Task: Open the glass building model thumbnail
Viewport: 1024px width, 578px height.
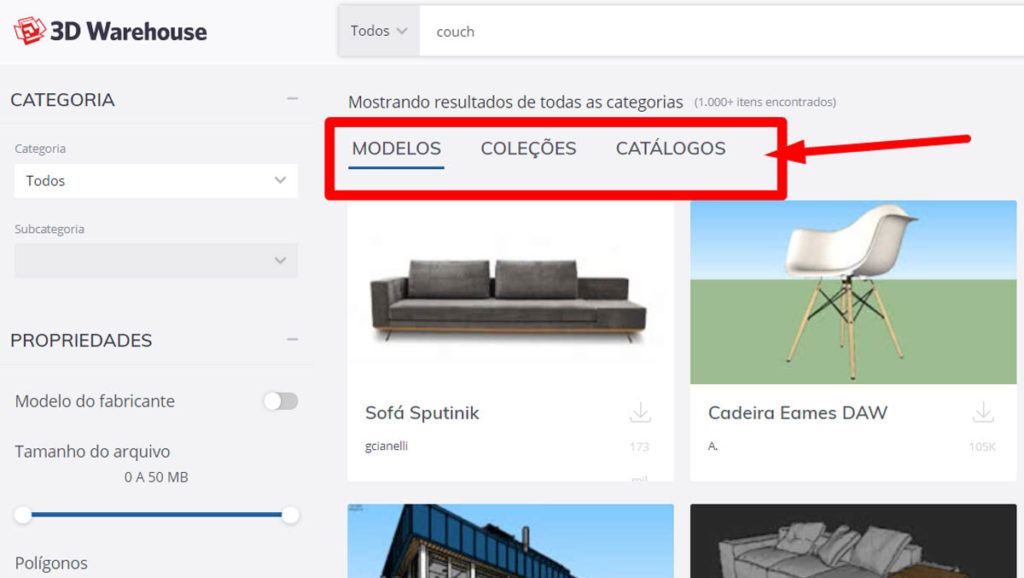Action: pos(510,541)
